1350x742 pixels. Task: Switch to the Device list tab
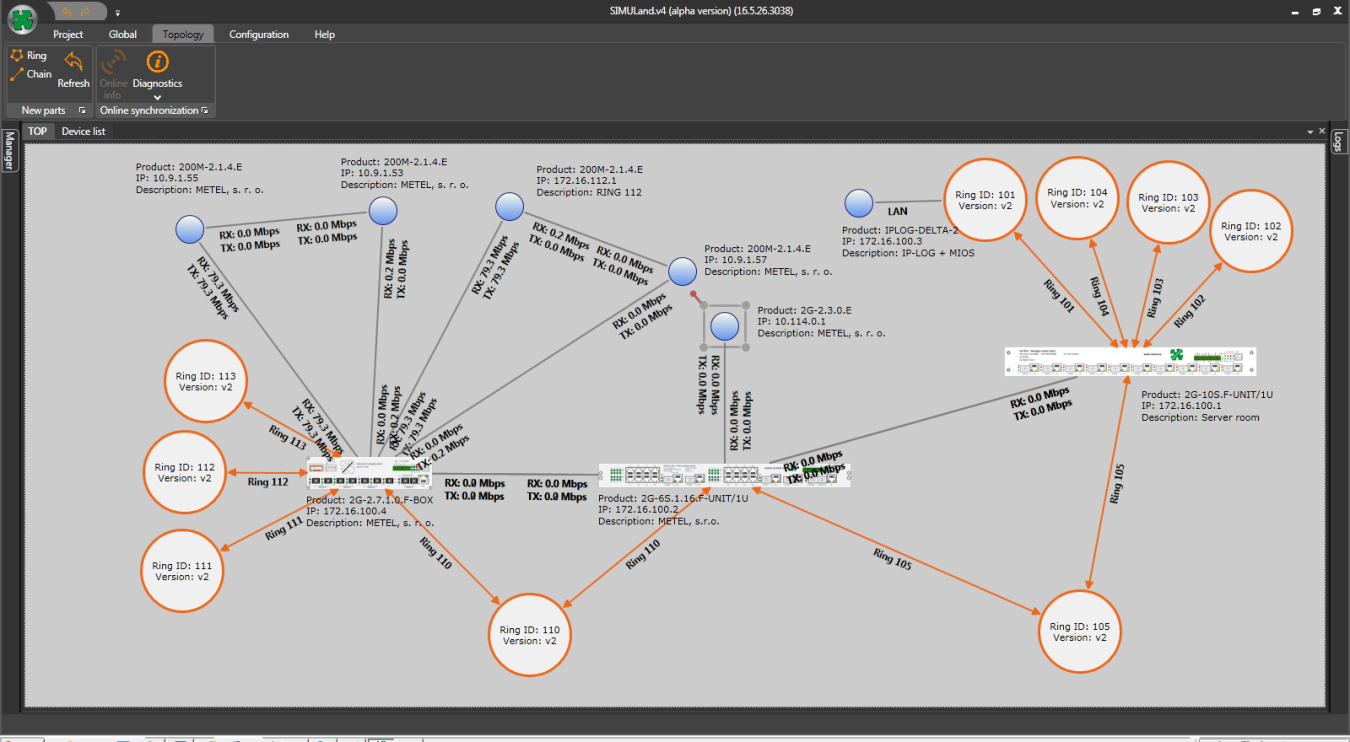[x=83, y=131]
